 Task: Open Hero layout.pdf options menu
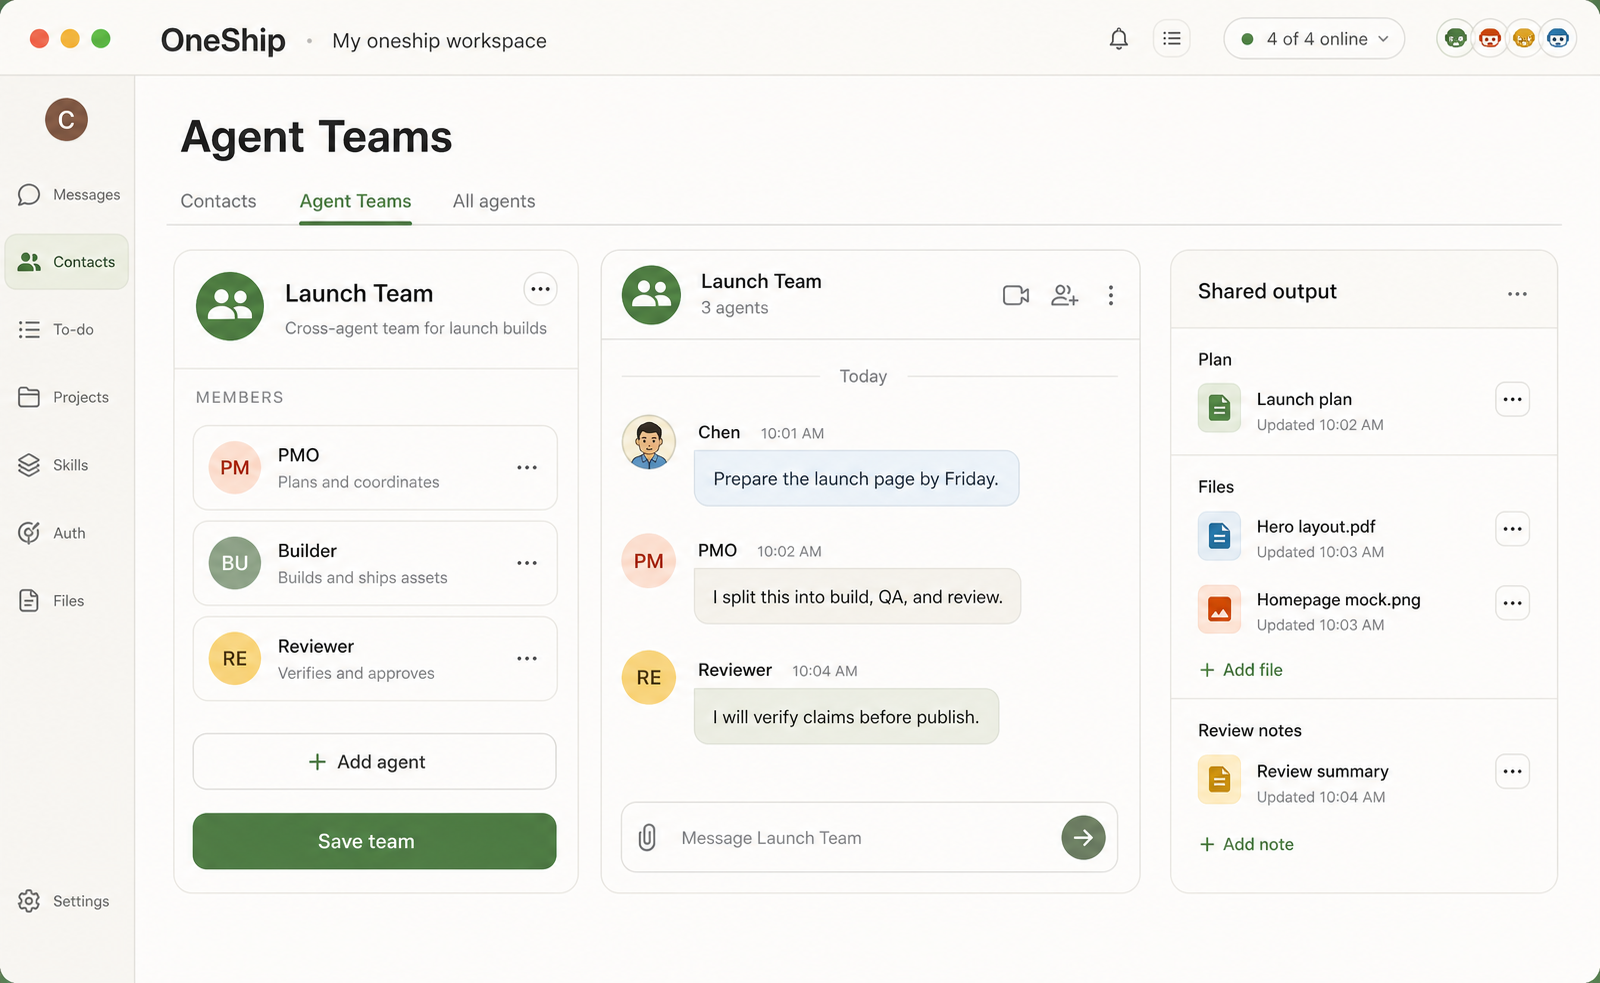[1512, 529]
